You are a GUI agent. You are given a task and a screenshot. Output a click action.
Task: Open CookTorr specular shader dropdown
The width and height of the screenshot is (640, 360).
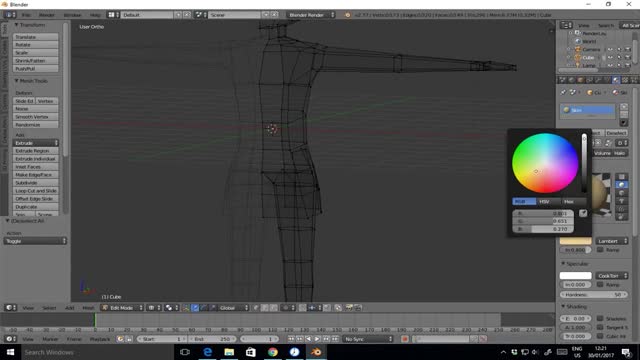click(611, 276)
